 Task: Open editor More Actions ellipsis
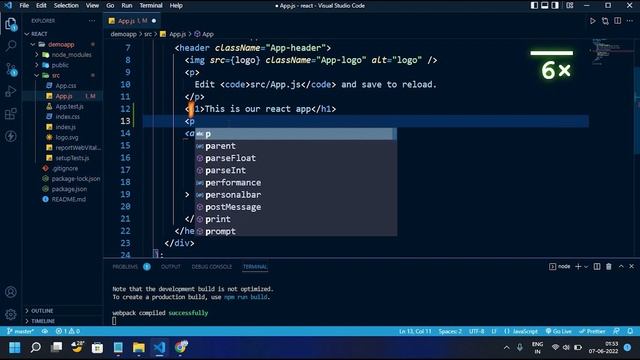click(630, 21)
